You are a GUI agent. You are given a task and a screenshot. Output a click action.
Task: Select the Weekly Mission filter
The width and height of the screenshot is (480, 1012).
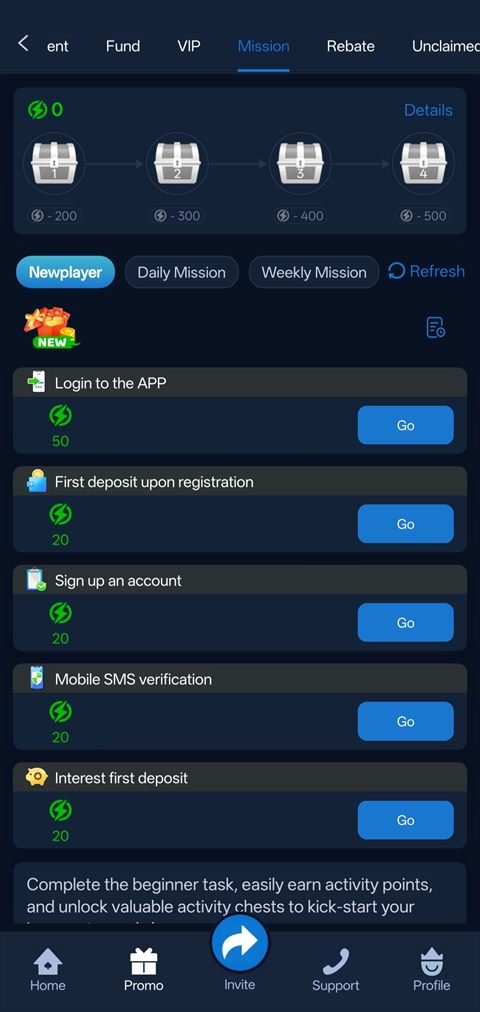pos(314,272)
